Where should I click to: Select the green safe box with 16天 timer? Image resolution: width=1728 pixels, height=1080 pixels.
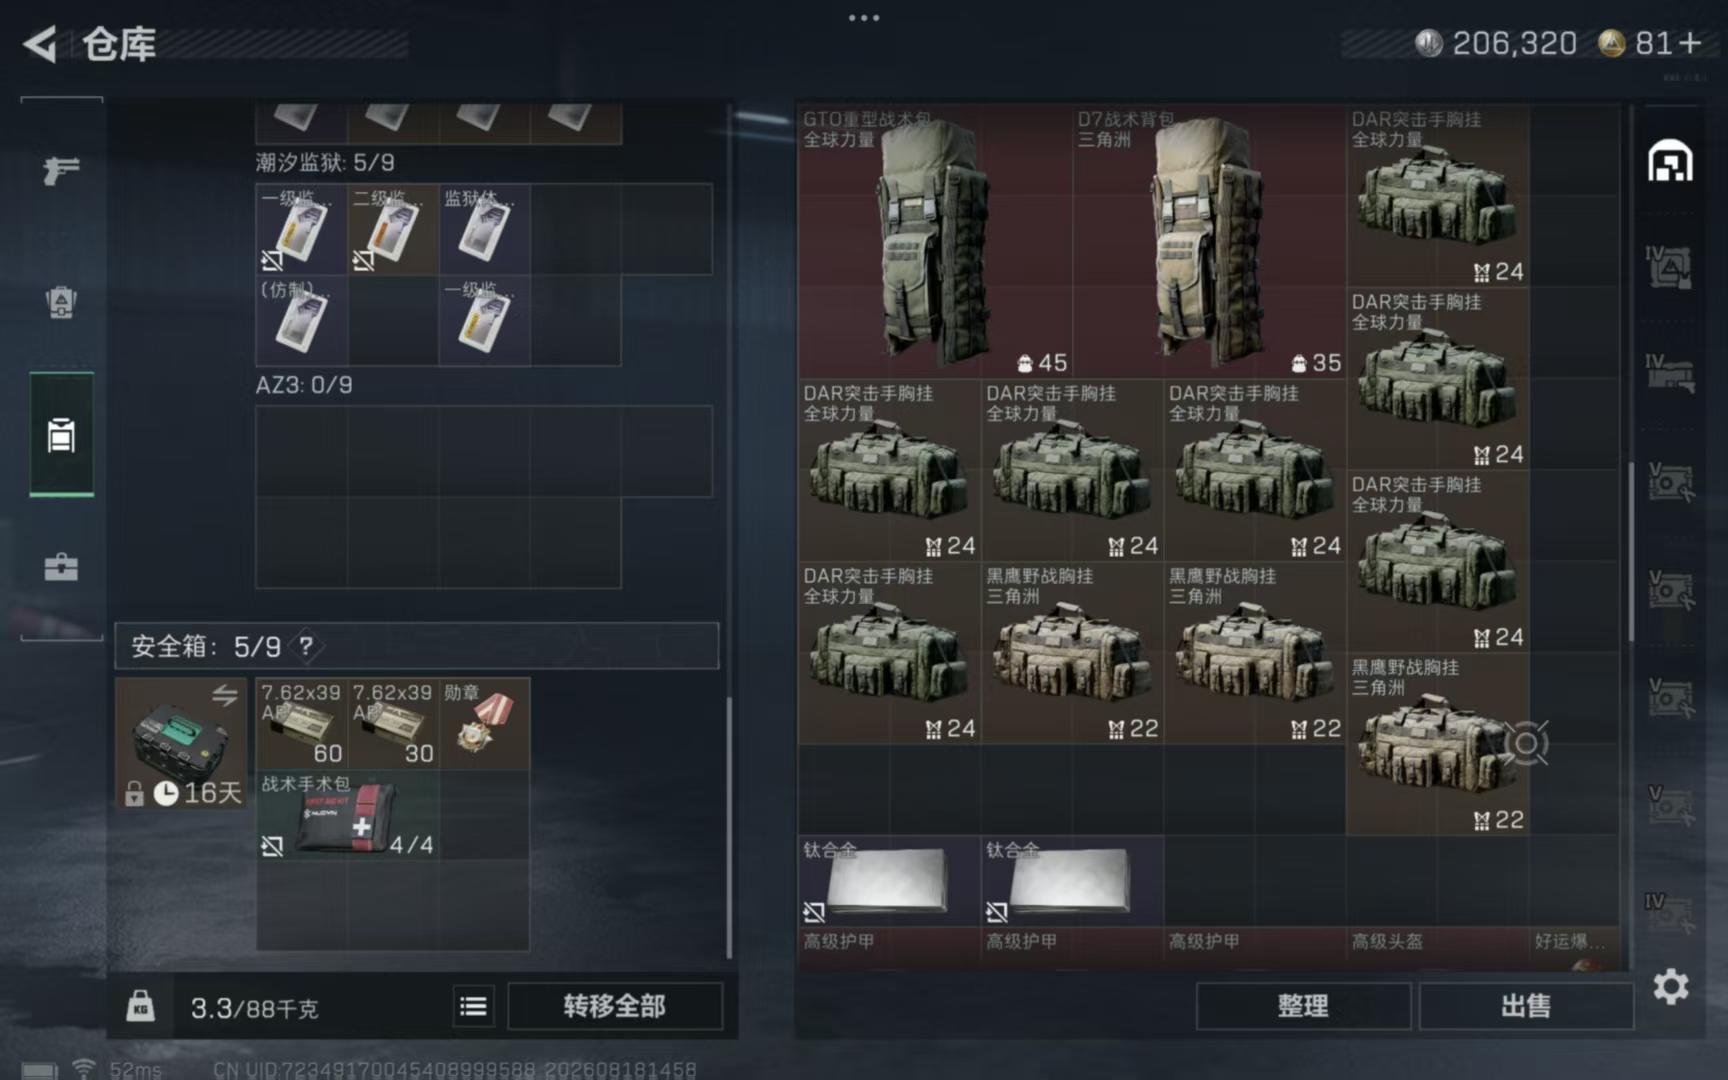(x=181, y=743)
